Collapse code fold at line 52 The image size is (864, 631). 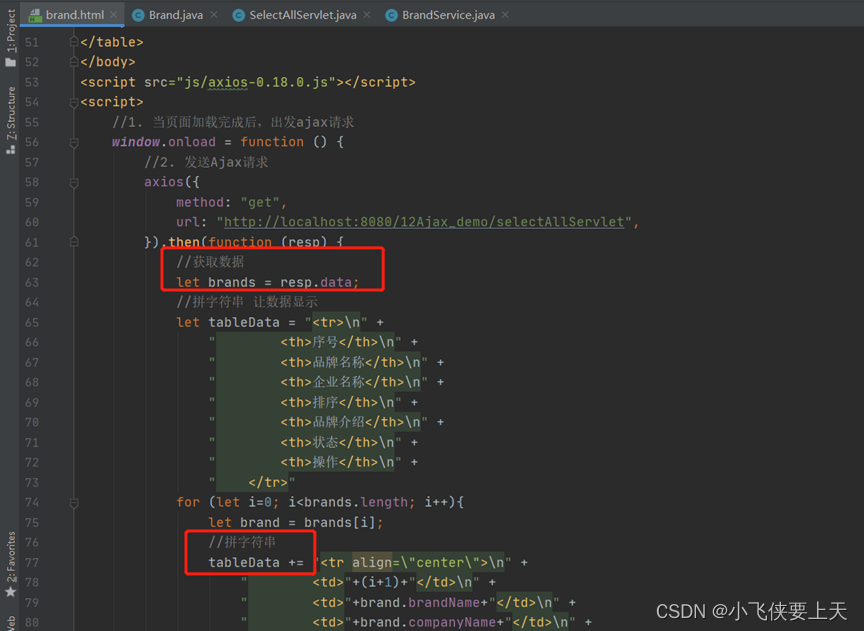pyautogui.click(x=74, y=62)
